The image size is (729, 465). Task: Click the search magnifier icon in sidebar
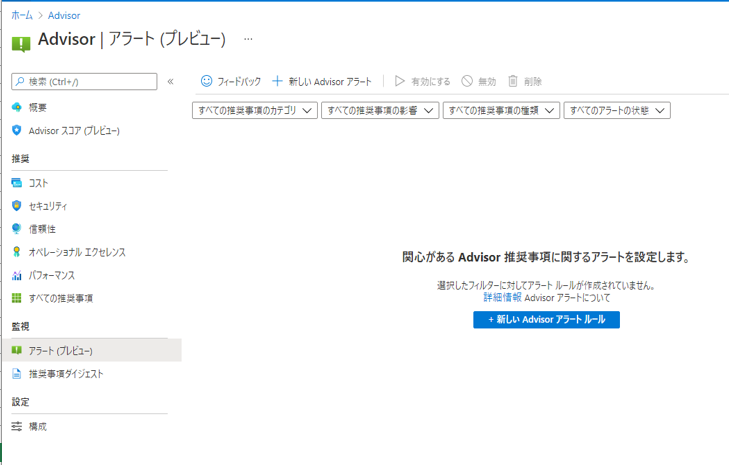pos(20,82)
